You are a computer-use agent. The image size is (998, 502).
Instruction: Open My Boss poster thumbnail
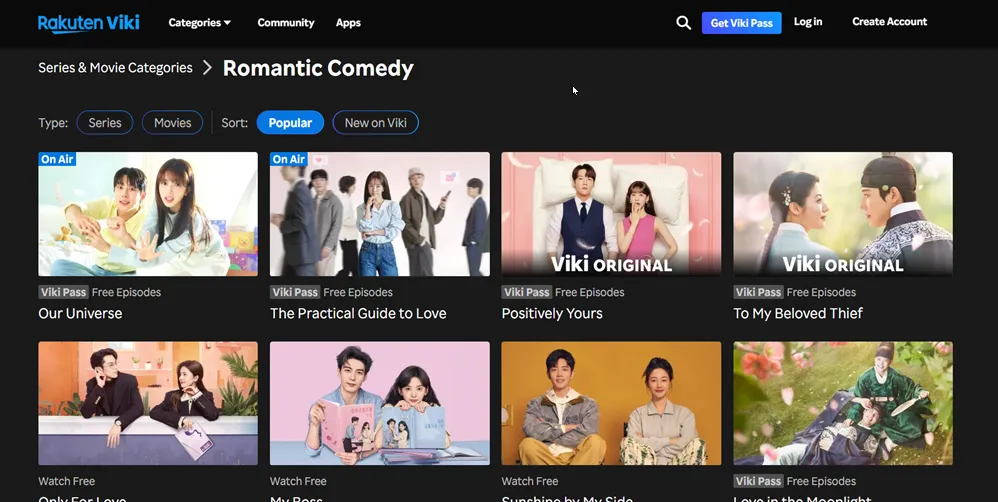380,403
